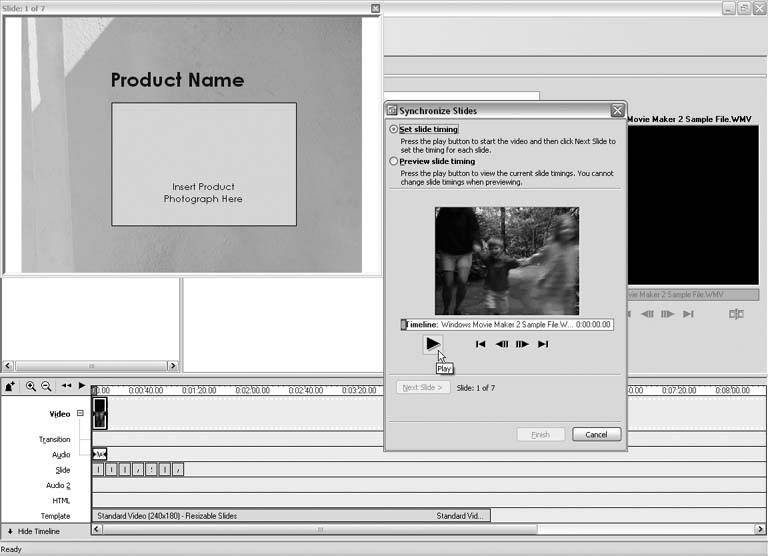Hide the timeline panel
The width and height of the screenshot is (768, 556).
point(33,531)
